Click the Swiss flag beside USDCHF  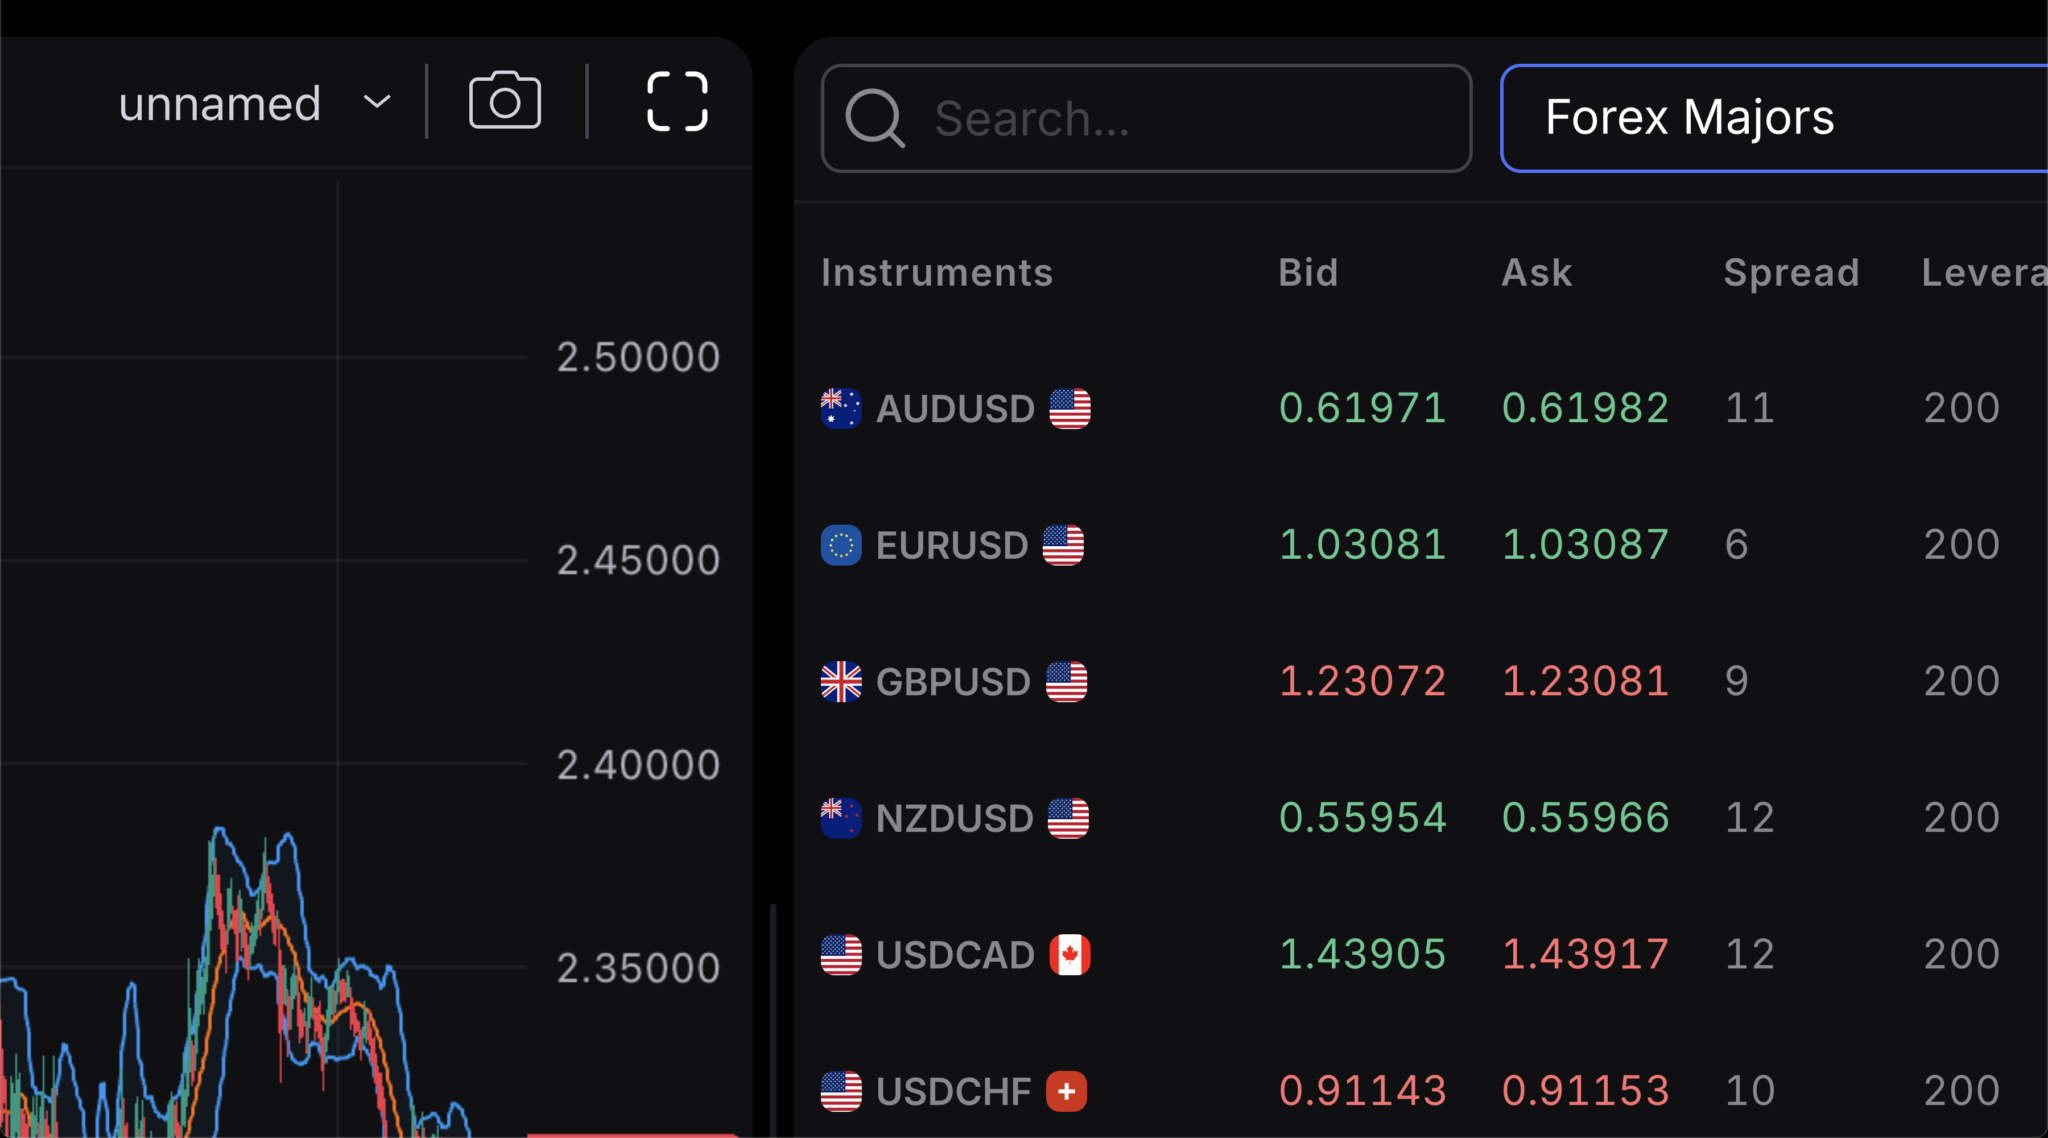pos(1067,1091)
